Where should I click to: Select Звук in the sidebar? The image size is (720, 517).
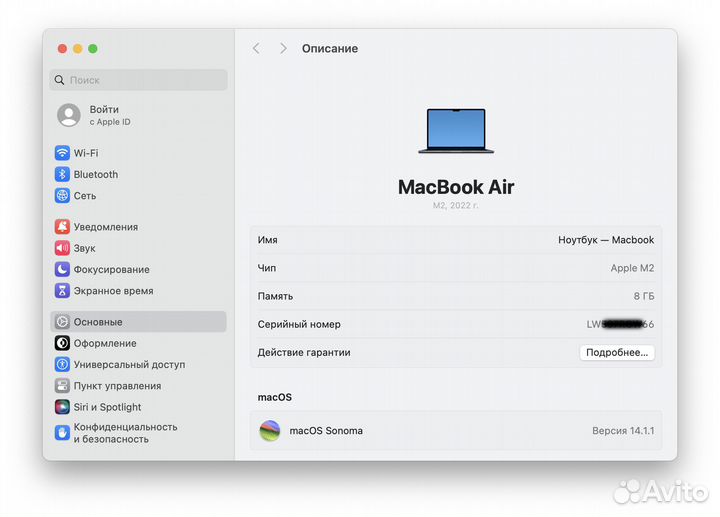138,248
